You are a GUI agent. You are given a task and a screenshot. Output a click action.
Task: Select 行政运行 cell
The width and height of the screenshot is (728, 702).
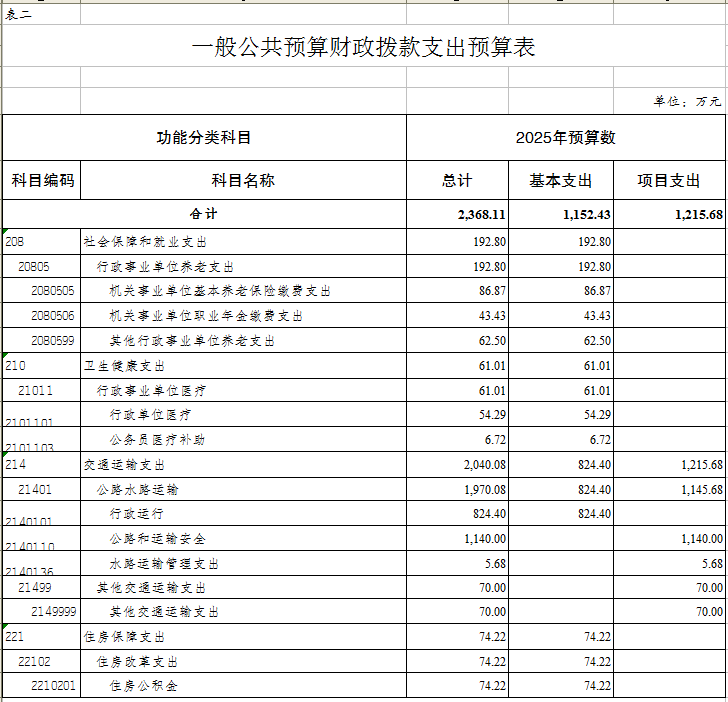[x=243, y=514]
